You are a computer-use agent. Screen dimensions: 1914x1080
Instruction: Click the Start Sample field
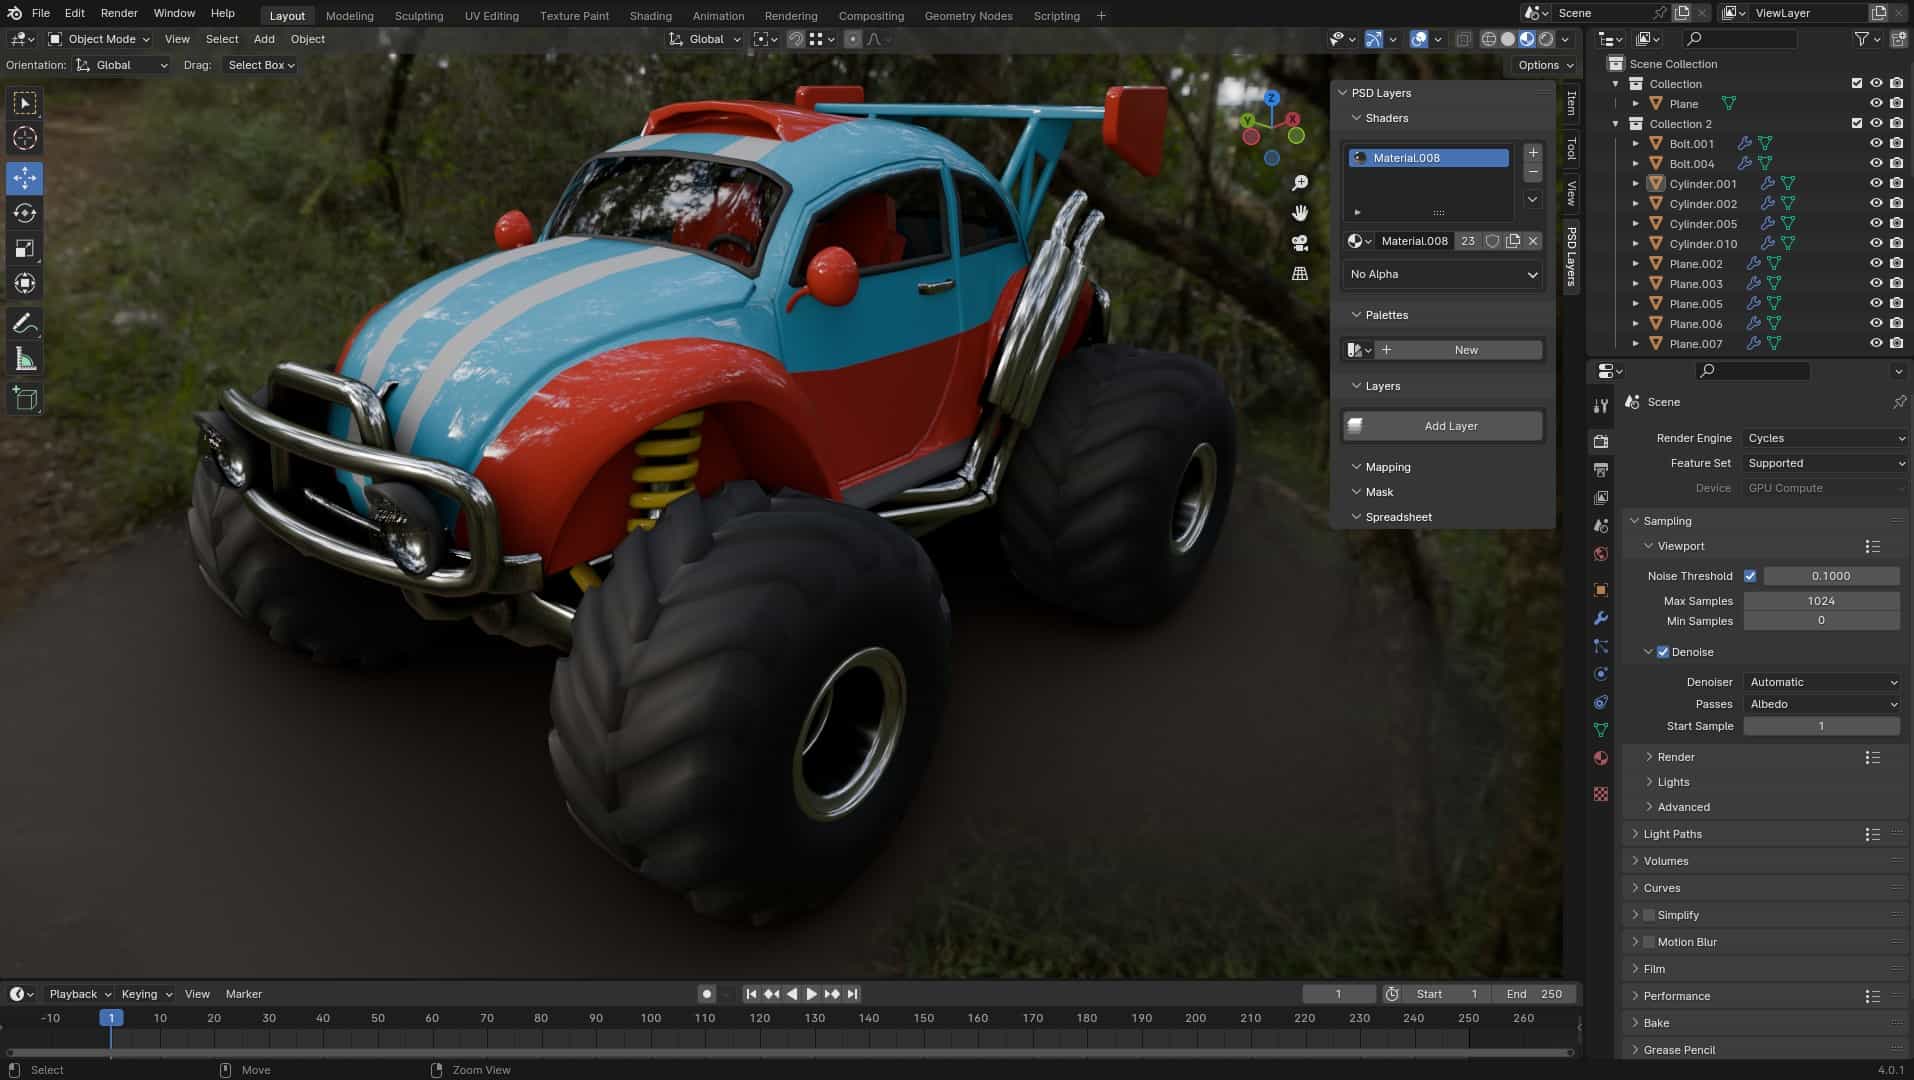1821,726
